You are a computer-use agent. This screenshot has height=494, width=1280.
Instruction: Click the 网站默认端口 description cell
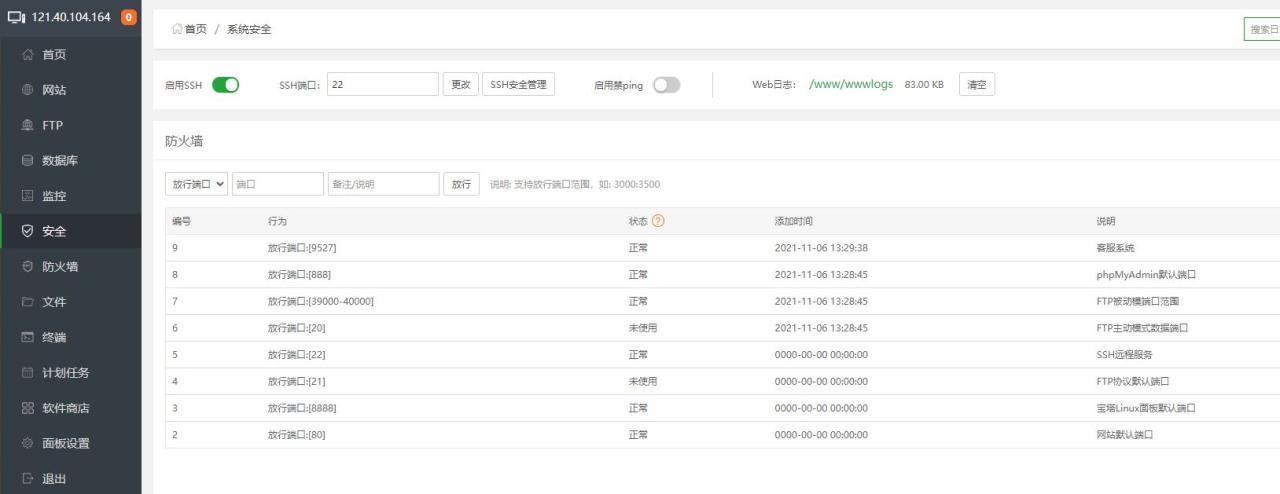pyautogui.click(x=1125, y=434)
